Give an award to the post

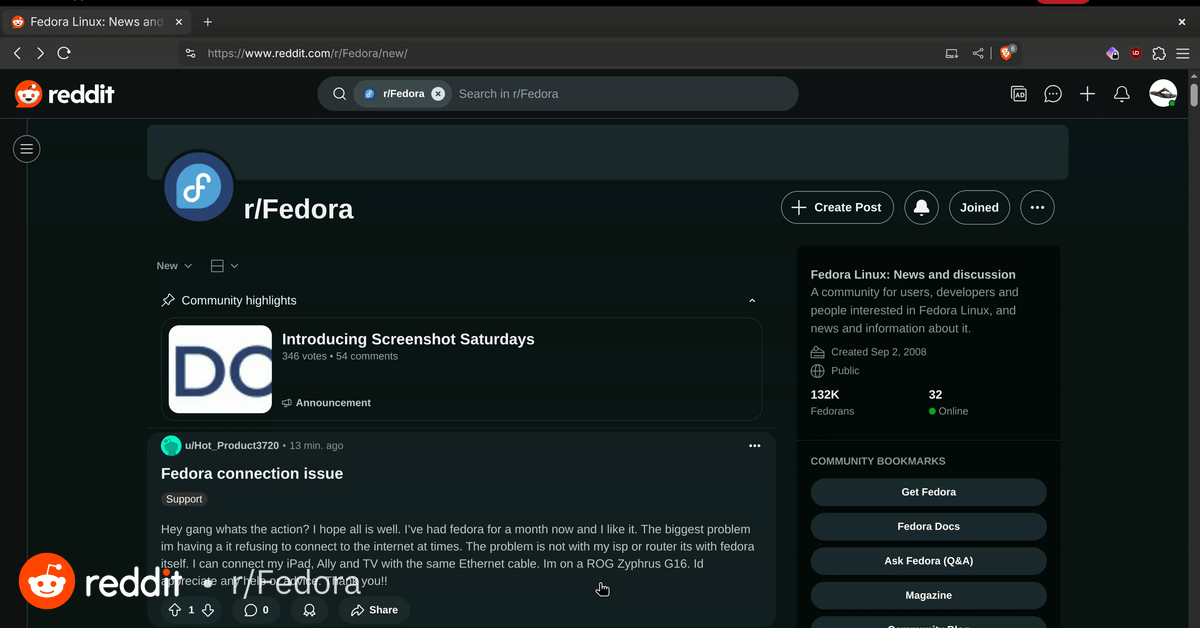point(310,610)
